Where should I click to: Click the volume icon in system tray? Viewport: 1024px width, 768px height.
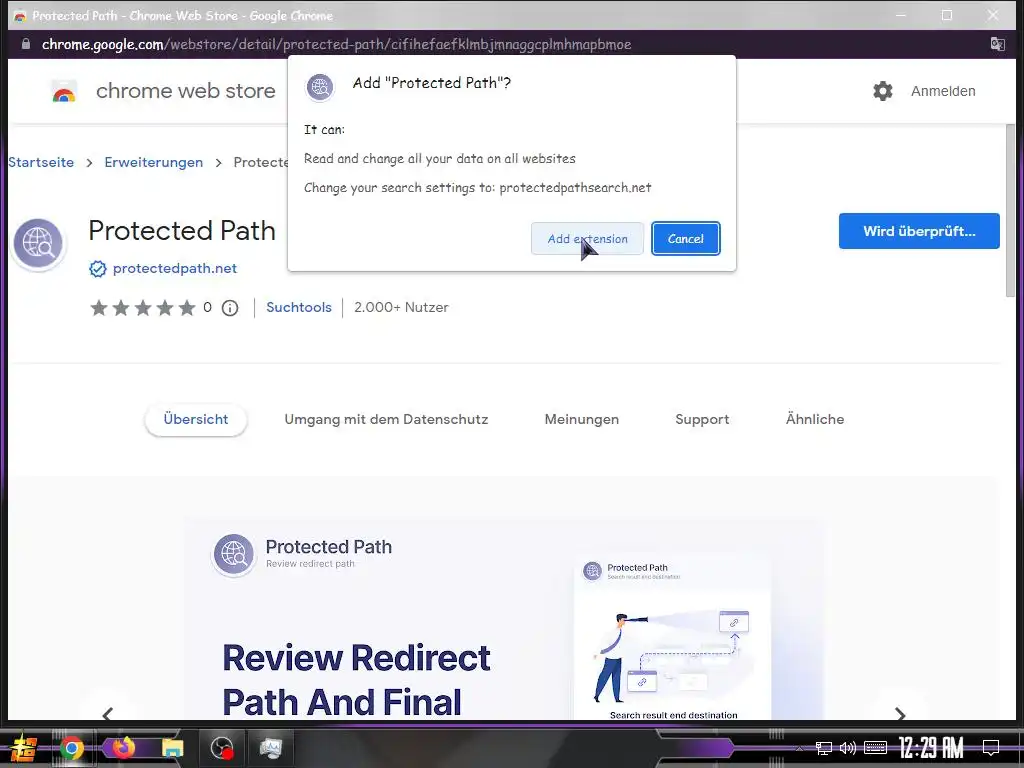[x=847, y=748]
